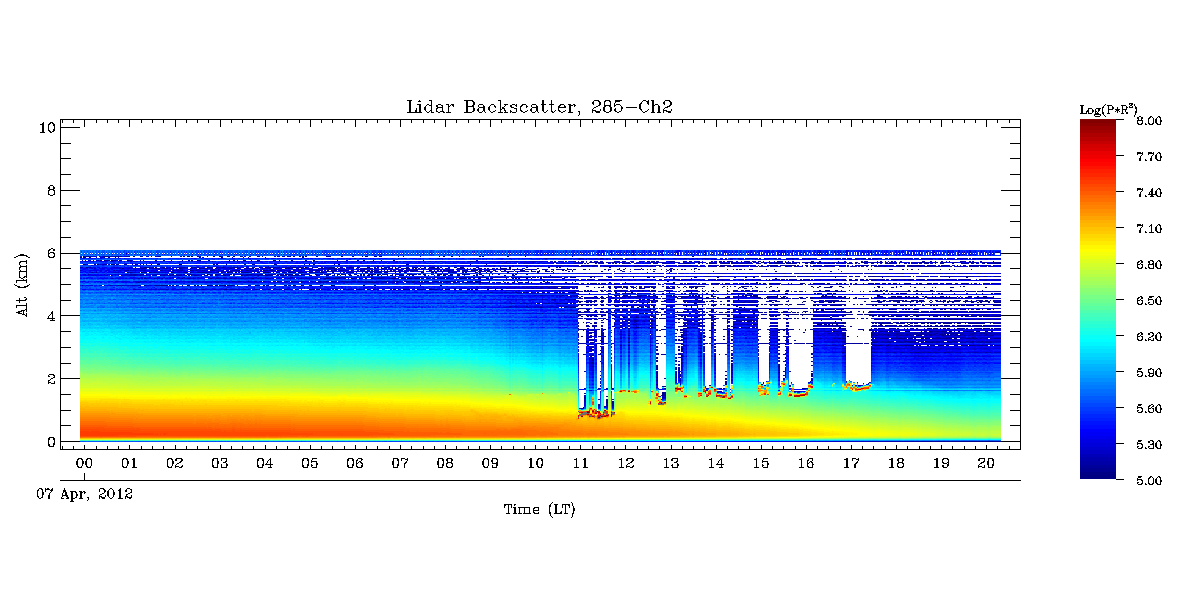Click the 11 hour time tick label
The height and width of the screenshot is (600, 1200).
pos(580,464)
